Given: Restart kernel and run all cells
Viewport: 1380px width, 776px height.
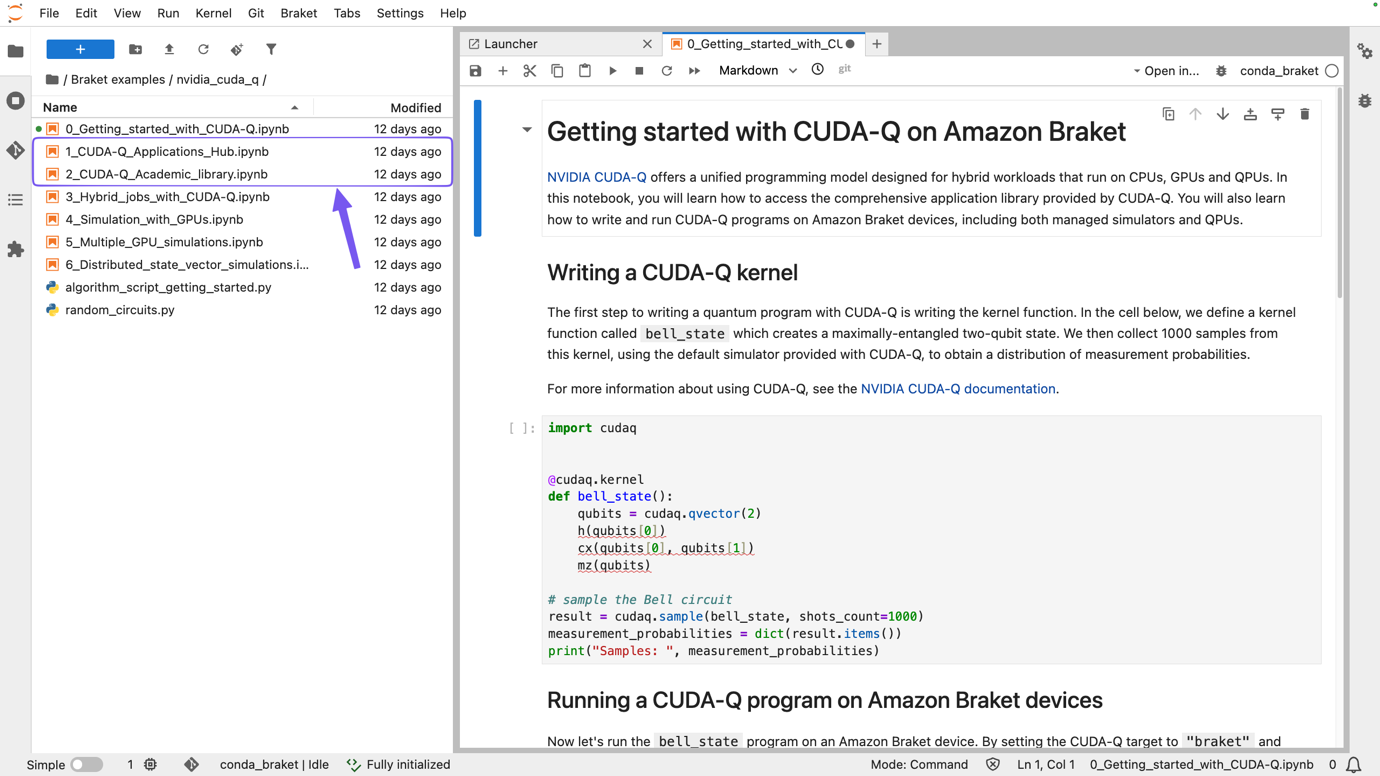Looking at the screenshot, I should click(x=694, y=71).
